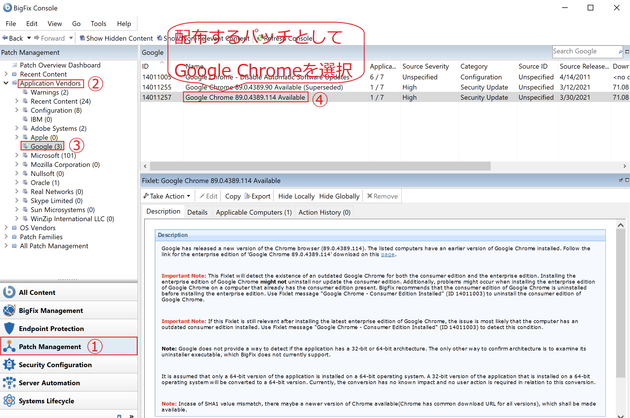630x418 pixels.
Task: Expand the Configuration (8) node
Action: pos(16,110)
